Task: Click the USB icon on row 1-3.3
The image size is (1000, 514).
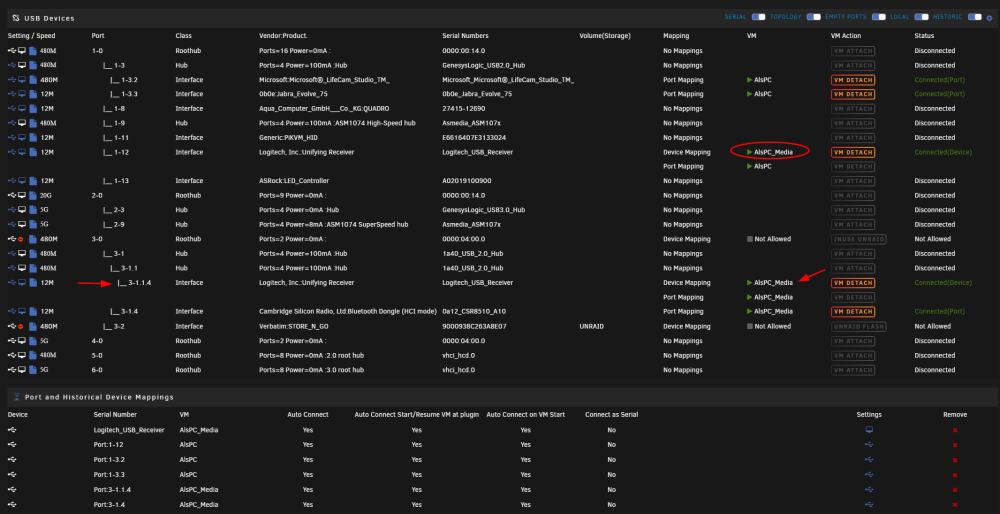Action: point(11,94)
